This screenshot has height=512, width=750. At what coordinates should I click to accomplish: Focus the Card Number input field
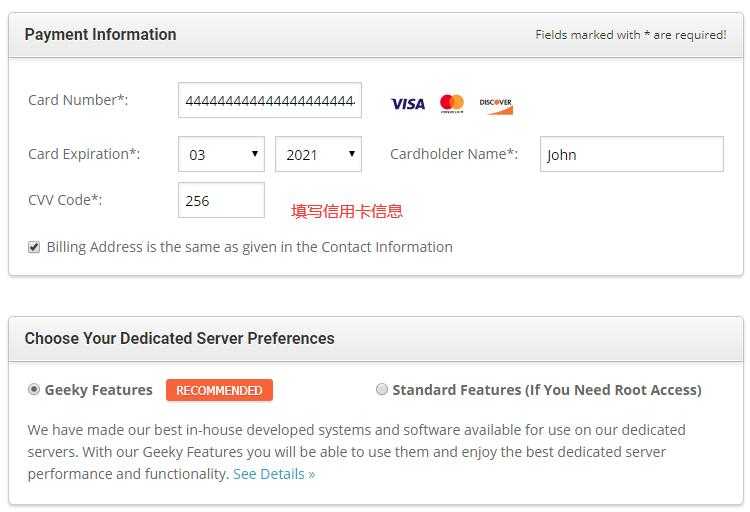(x=270, y=100)
